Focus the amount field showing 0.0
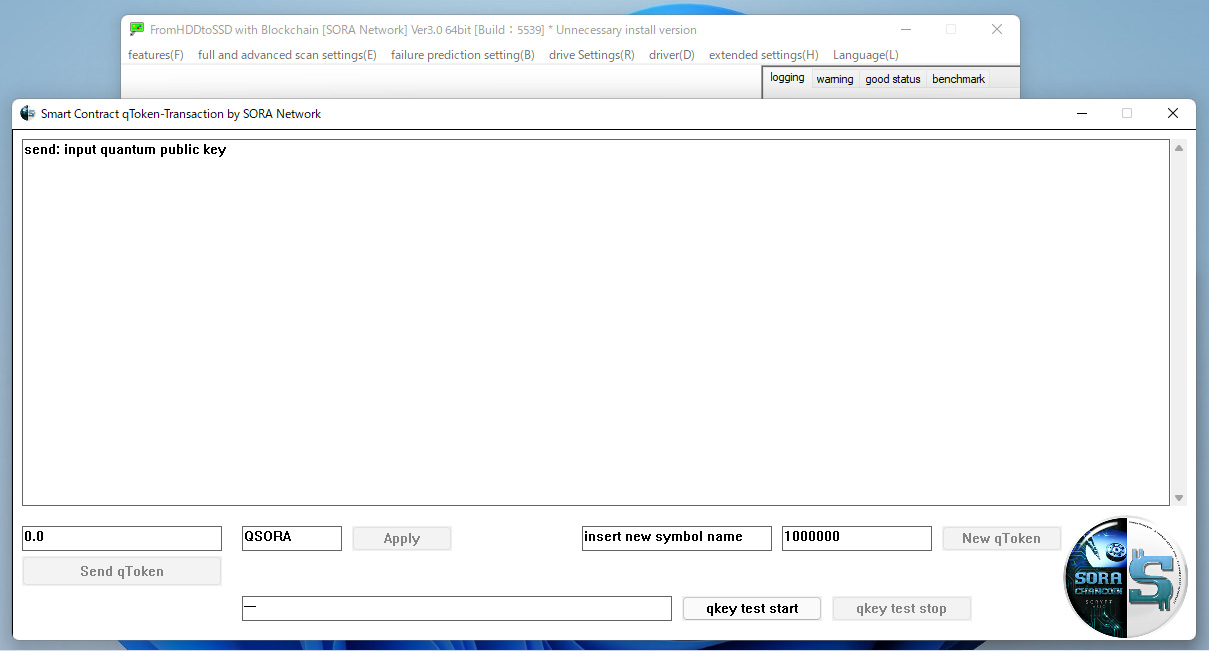Viewport: 1209px width, 651px height. [122, 538]
